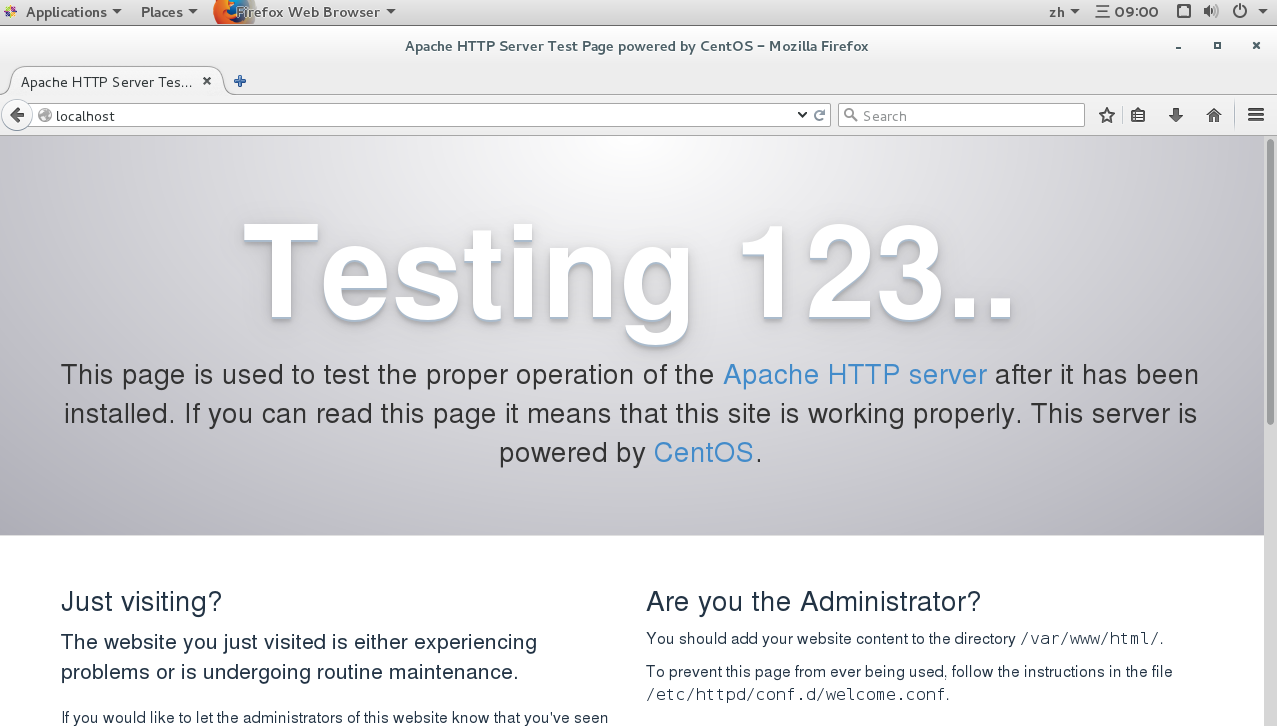Screen dimensions: 1277x726
Task: Close the Apache HTTP Server Test tab
Action: pos(208,82)
